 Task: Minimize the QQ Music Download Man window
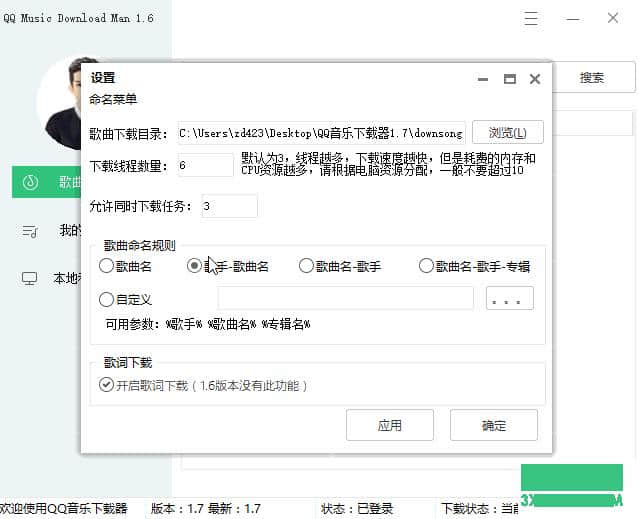(x=572, y=19)
